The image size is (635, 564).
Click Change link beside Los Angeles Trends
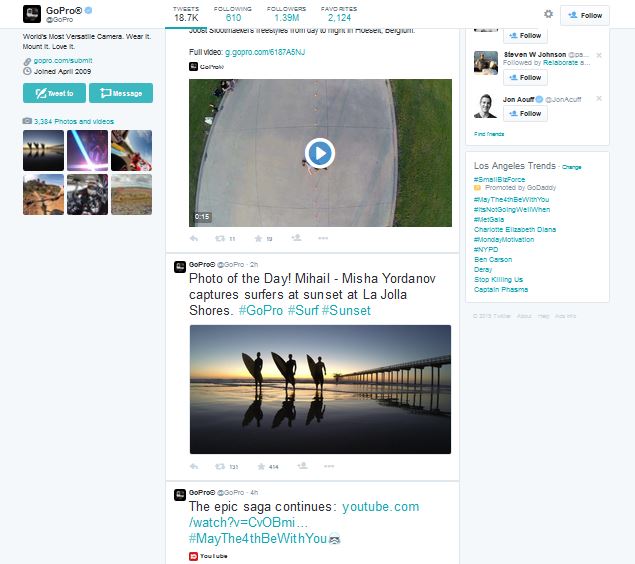pos(572,167)
